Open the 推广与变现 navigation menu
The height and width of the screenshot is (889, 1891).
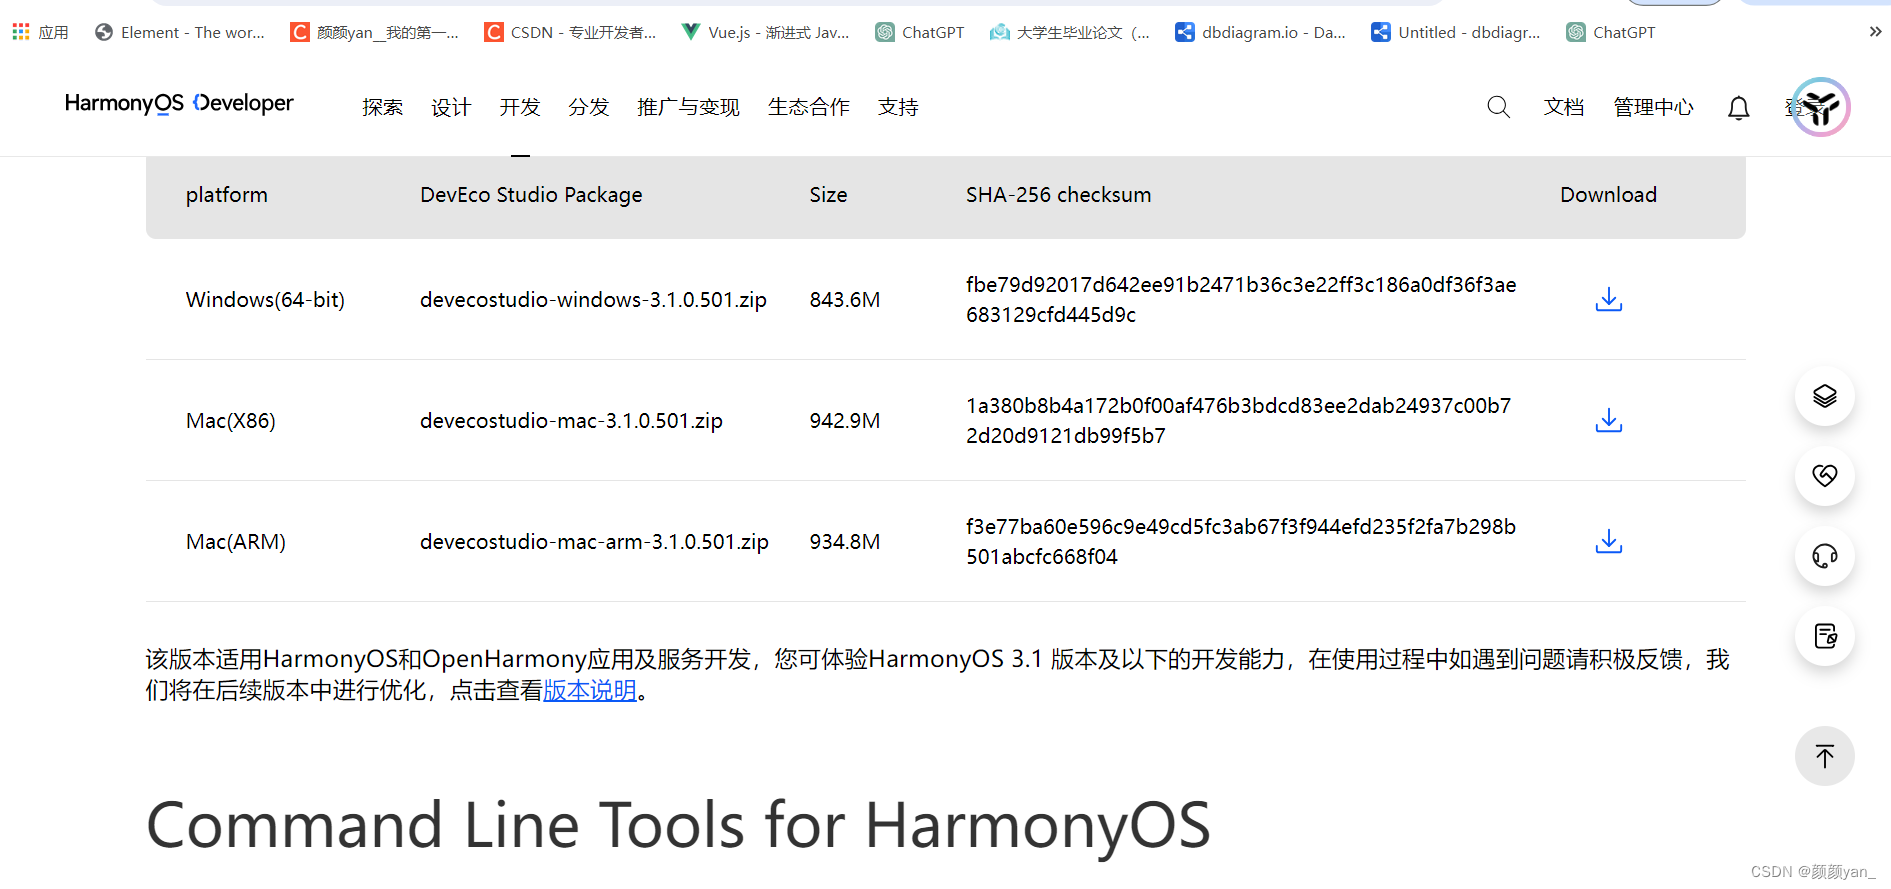click(688, 107)
